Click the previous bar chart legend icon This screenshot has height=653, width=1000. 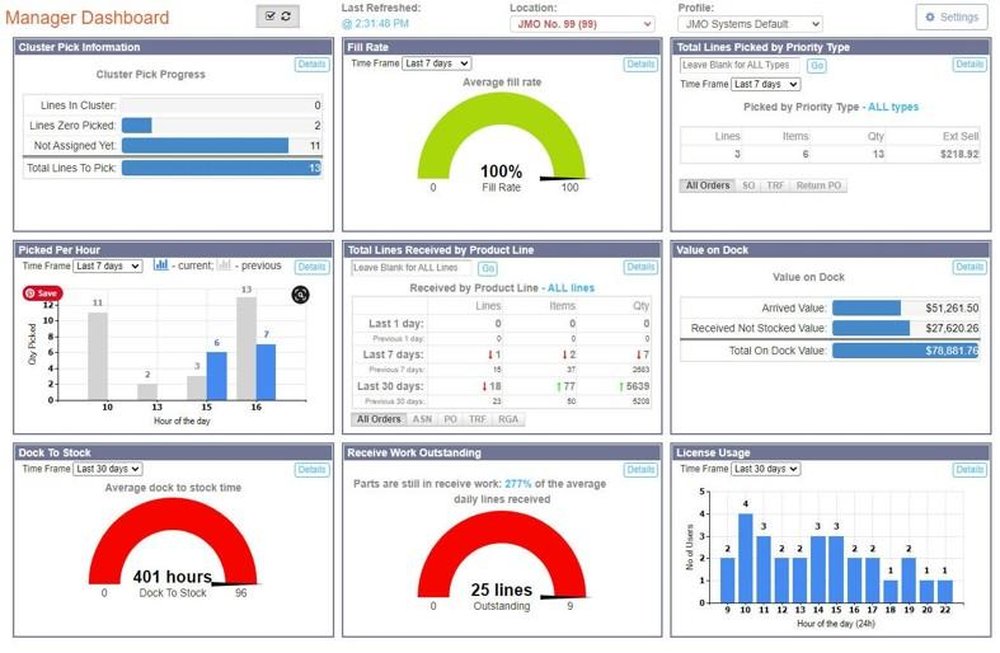coord(223,265)
